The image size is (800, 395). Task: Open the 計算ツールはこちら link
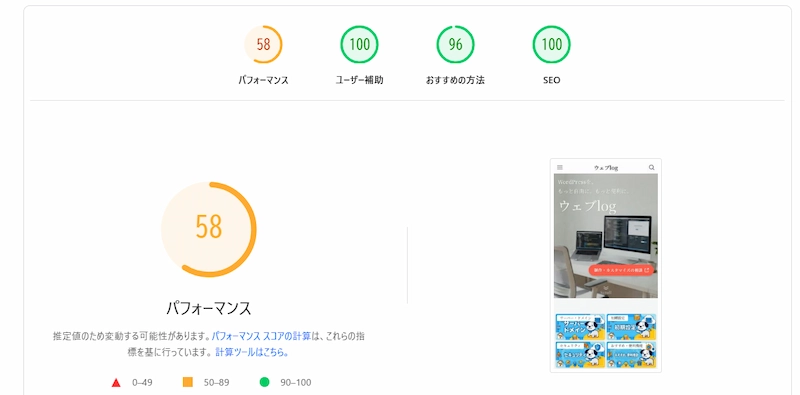coord(252,352)
